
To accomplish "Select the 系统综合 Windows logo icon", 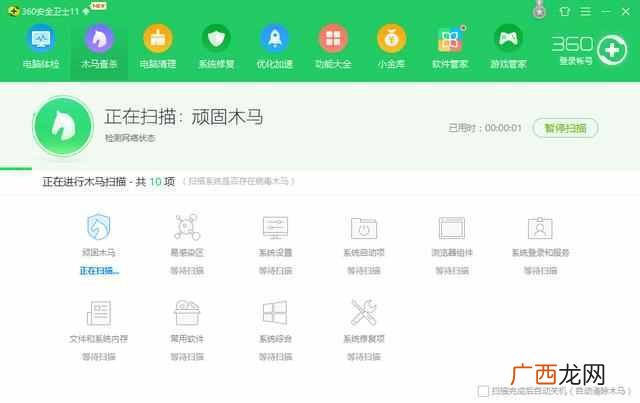I will click(x=275, y=313).
